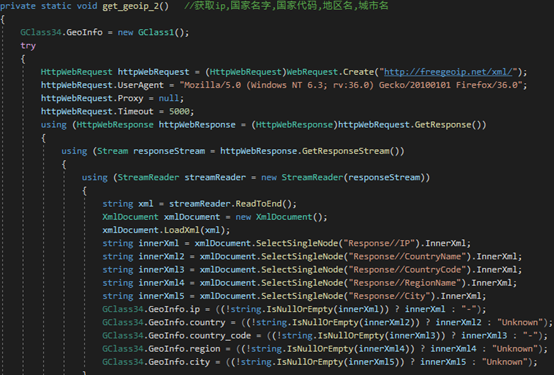Click xmlDocument.LoadXml(xml) line
The image size is (554, 375).
166,230
